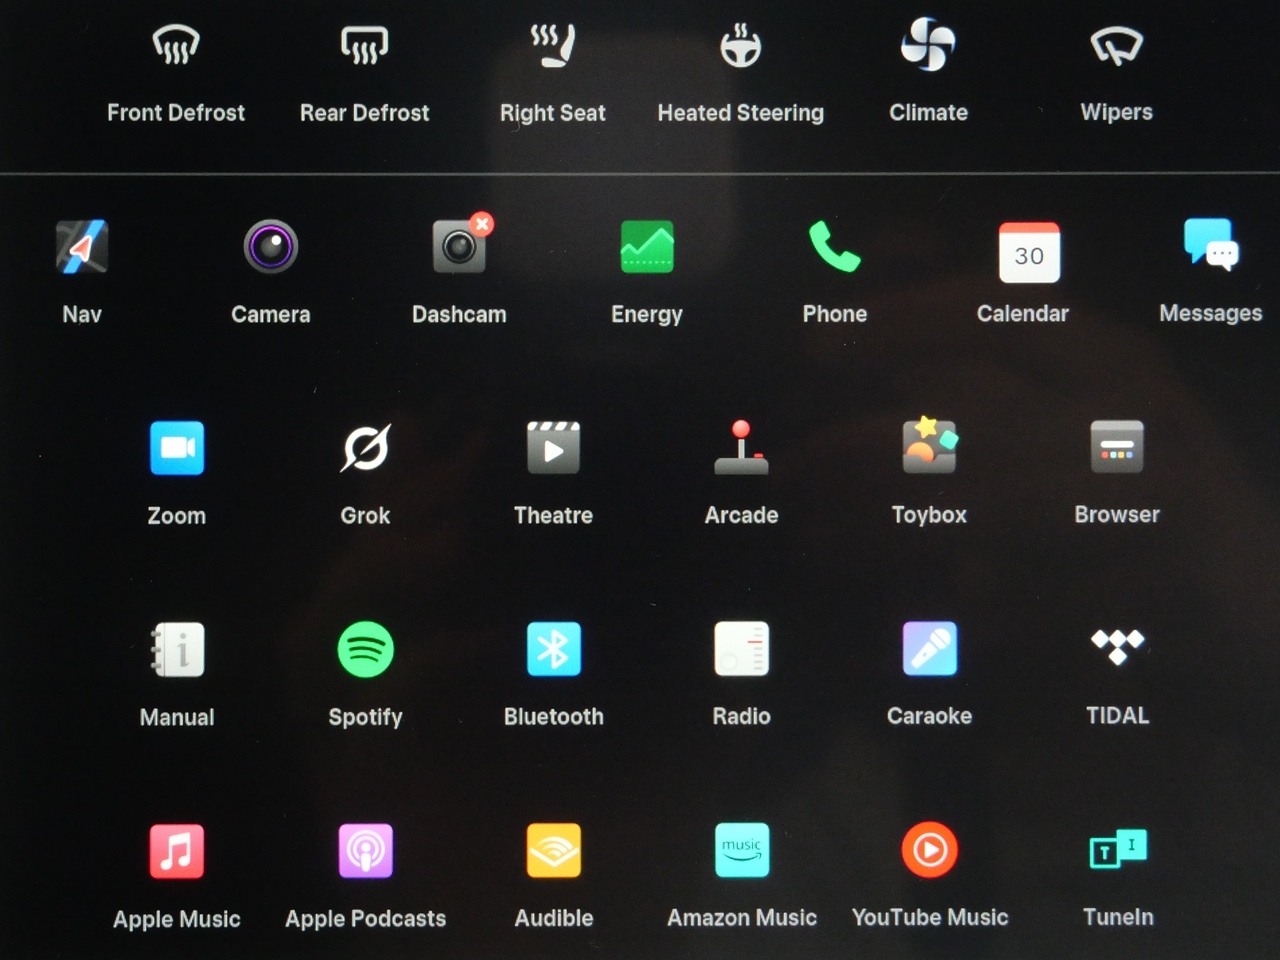
Task: Launch the Zoom app
Action: [177, 448]
